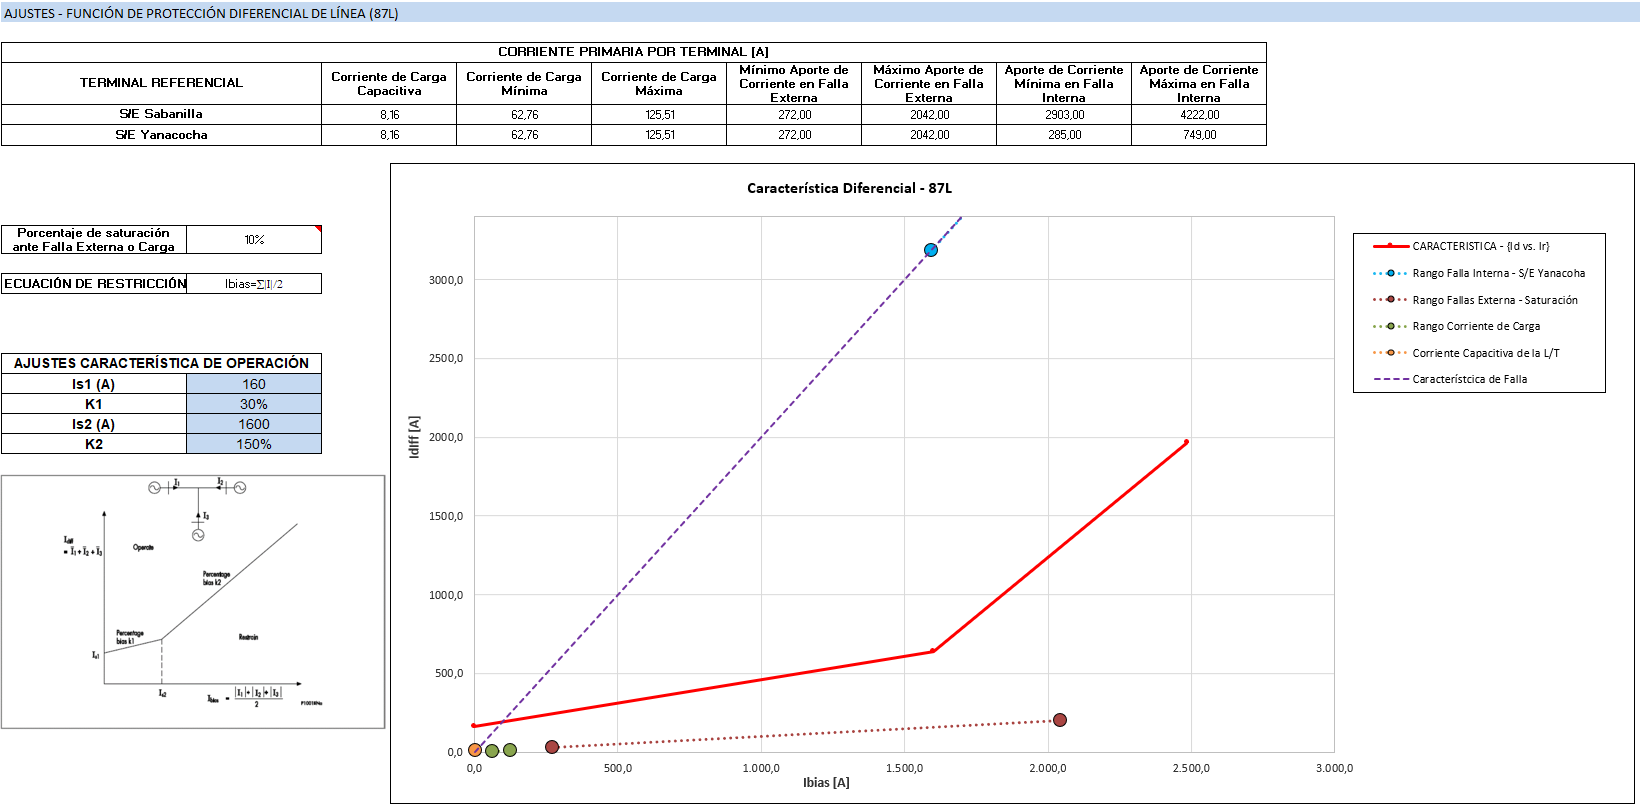Click the 4222,00 maximum internal fault cell

(x=1199, y=115)
